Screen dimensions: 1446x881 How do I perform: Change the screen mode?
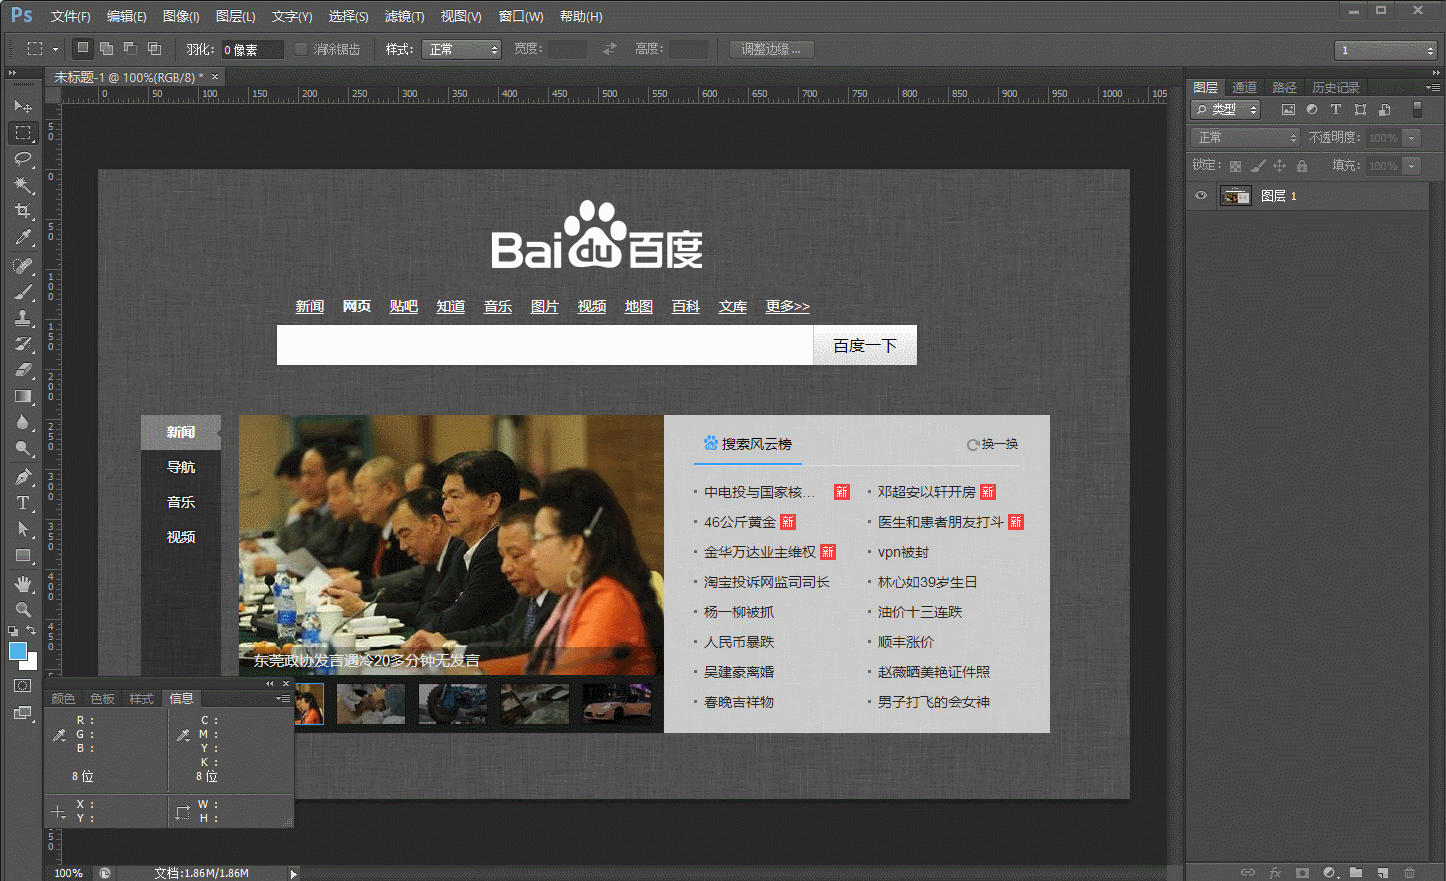pyautogui.click(x=23, y=713)
